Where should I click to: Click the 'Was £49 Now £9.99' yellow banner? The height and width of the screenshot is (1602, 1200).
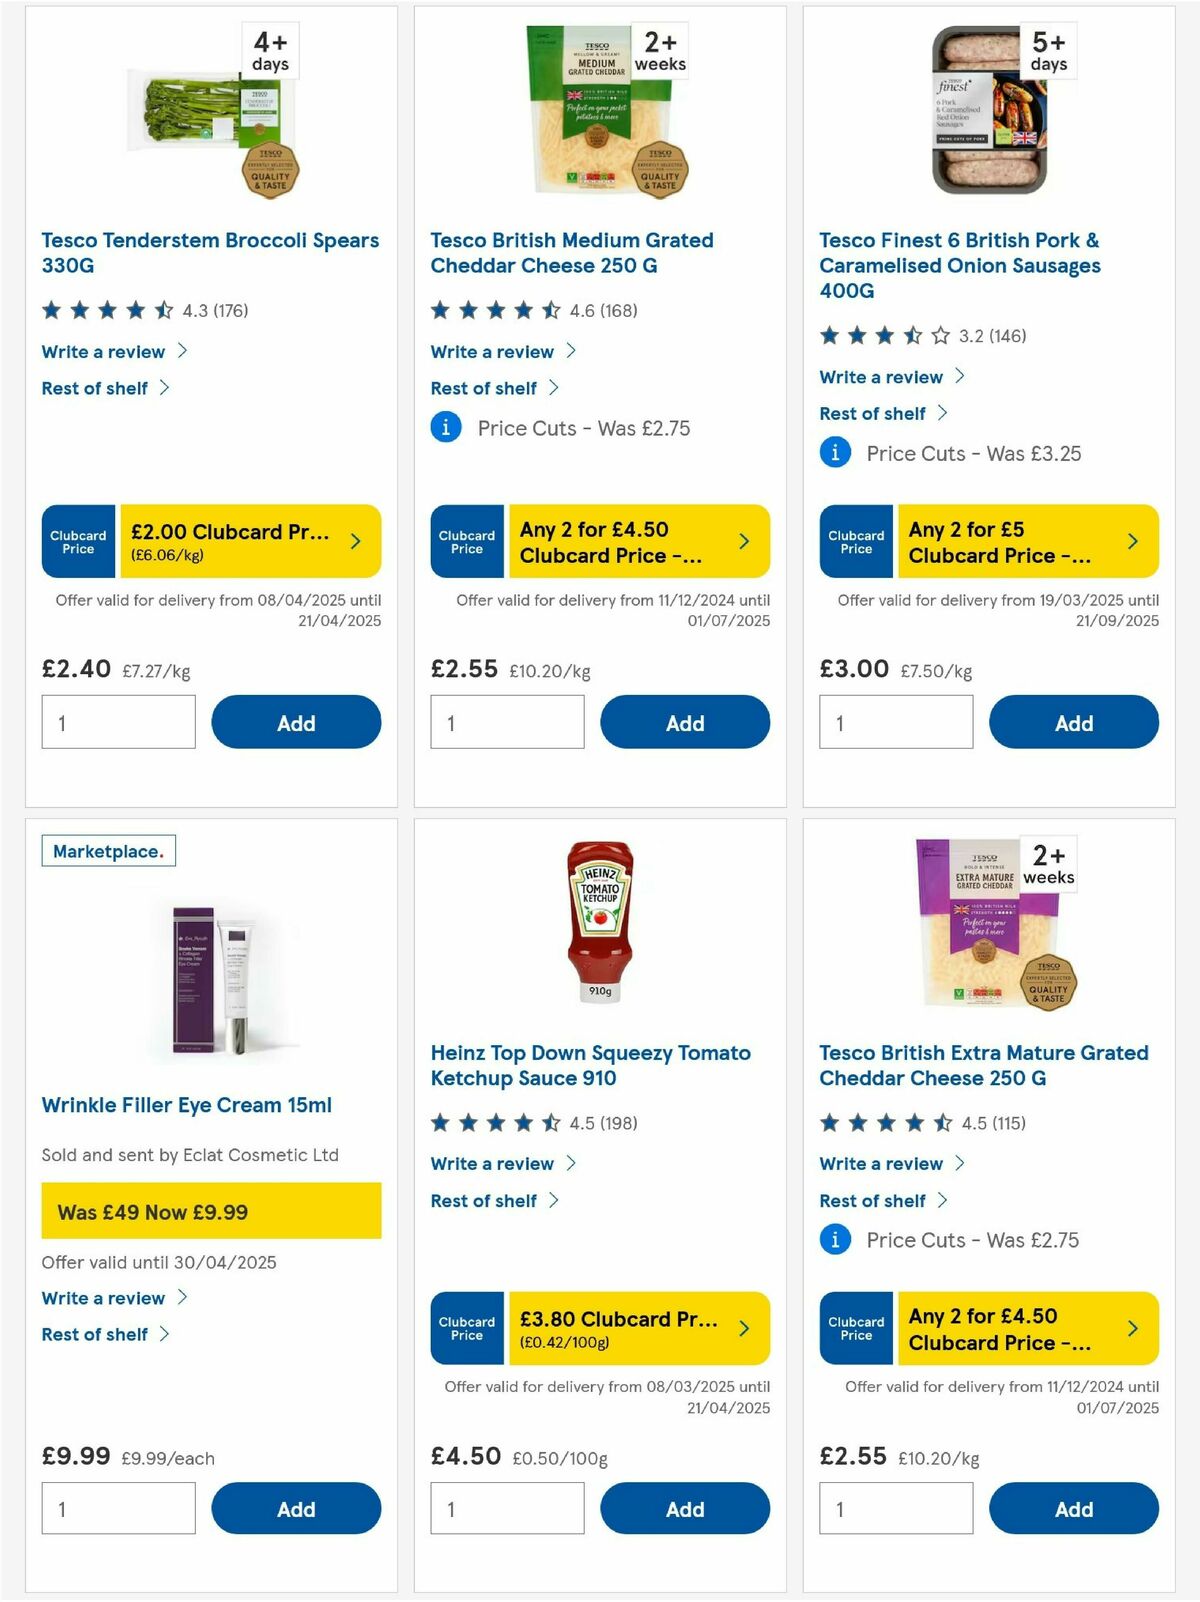[210, 1211]
